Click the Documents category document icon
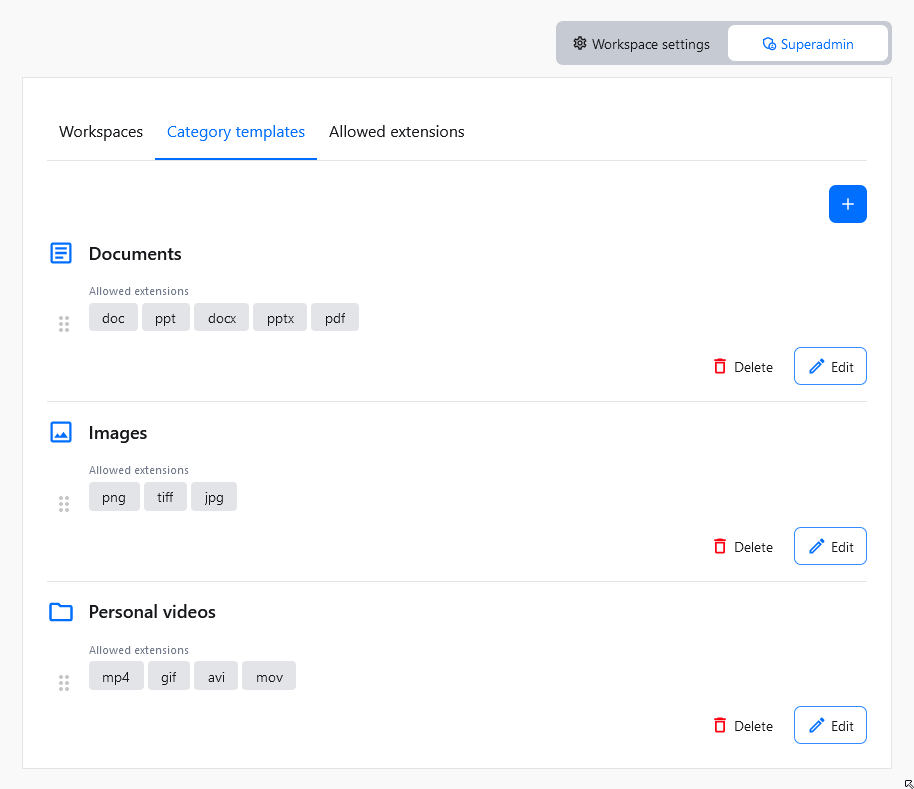Image resolution: width=914 pixels, height=789 pixels. coord(61,253)
